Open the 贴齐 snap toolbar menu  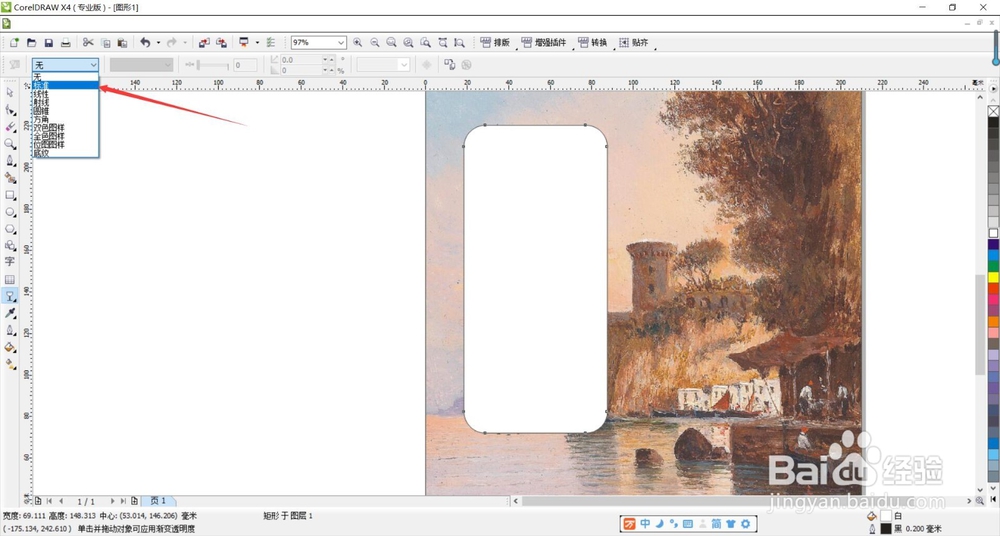pyautogui.click(x=633, y=43)
